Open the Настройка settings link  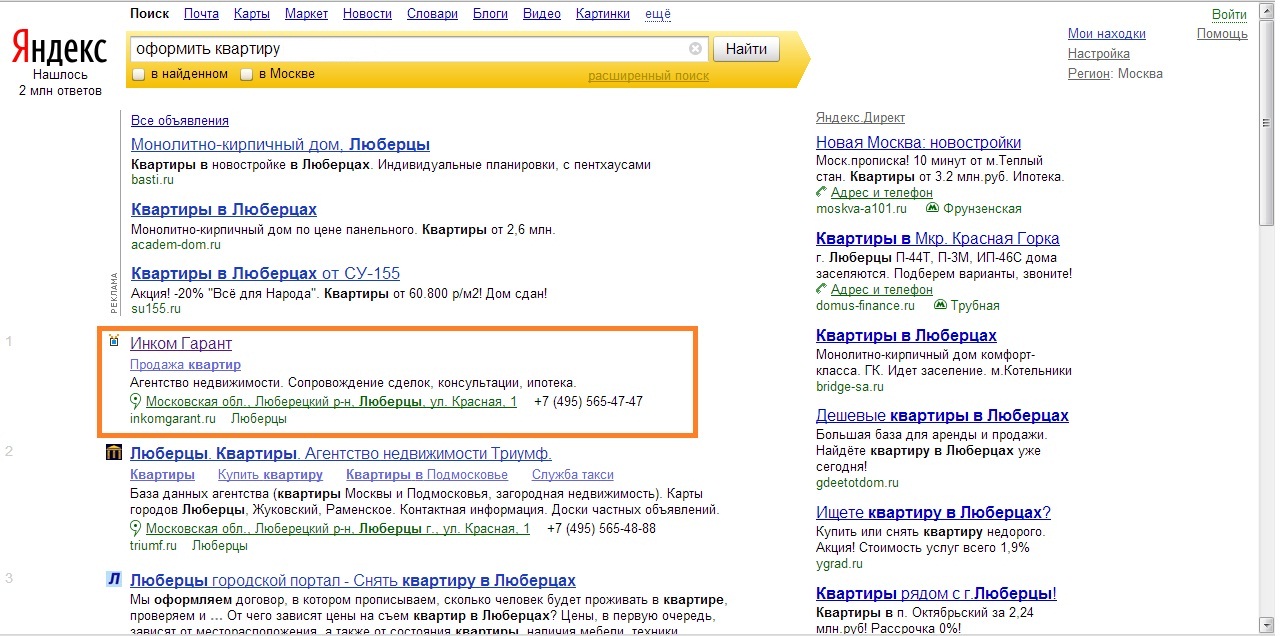point(1099,54)
